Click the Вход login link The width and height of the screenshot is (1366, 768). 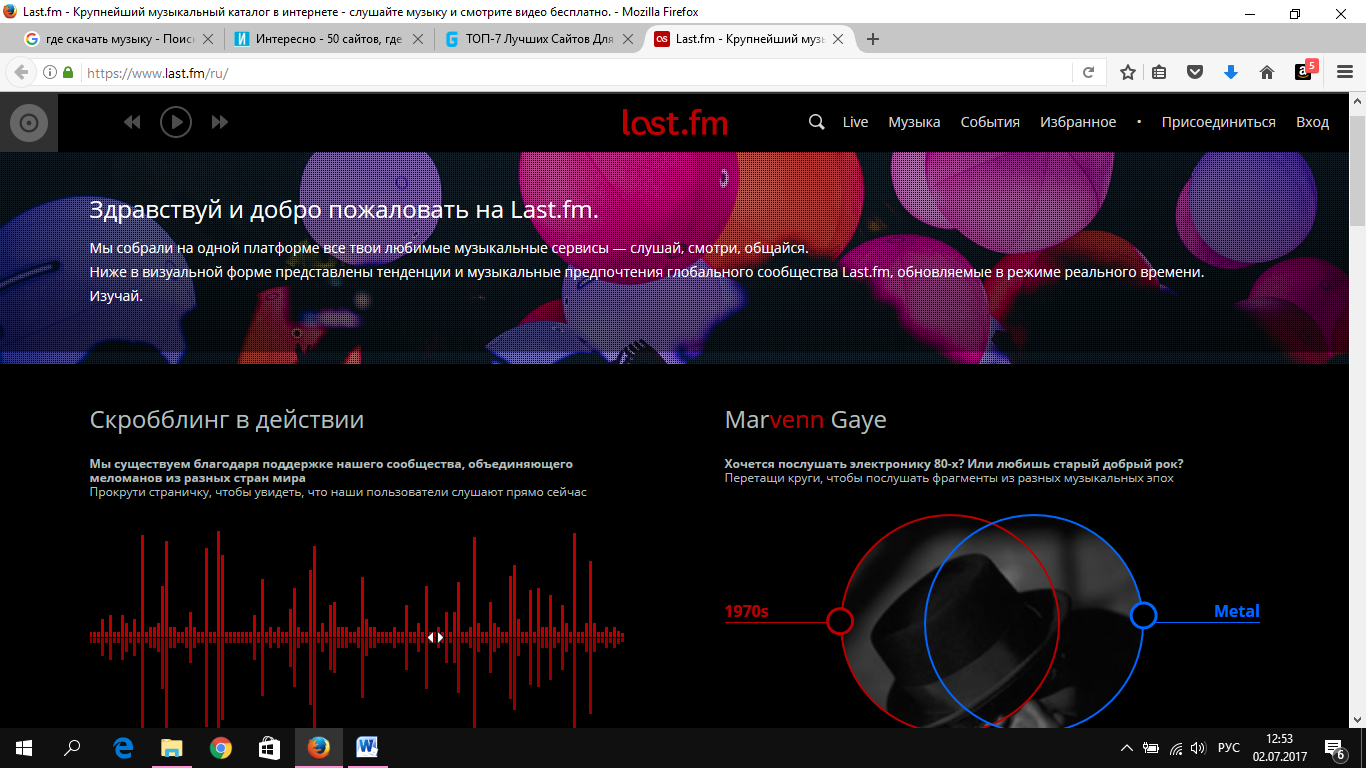(1312, 122)
